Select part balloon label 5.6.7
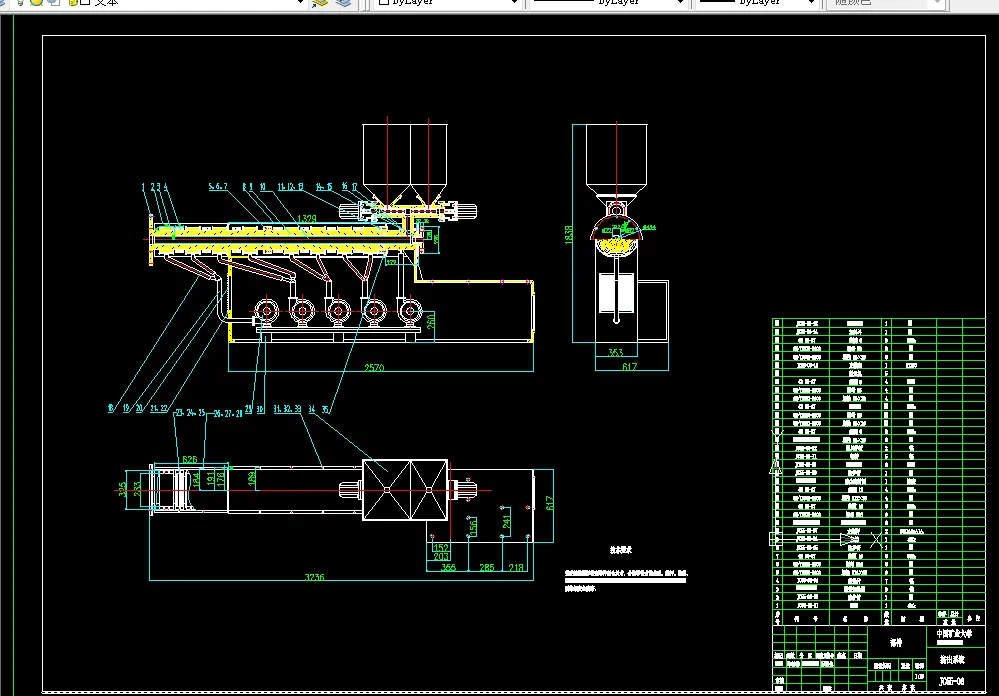This screenshot has width=999, height=696. tap(217, 187)
